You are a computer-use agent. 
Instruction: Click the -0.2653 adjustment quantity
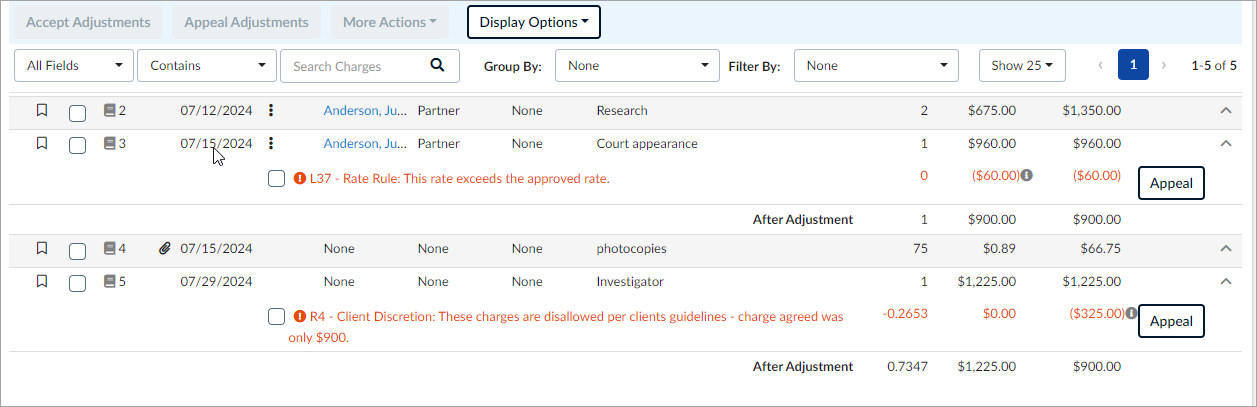905,314
